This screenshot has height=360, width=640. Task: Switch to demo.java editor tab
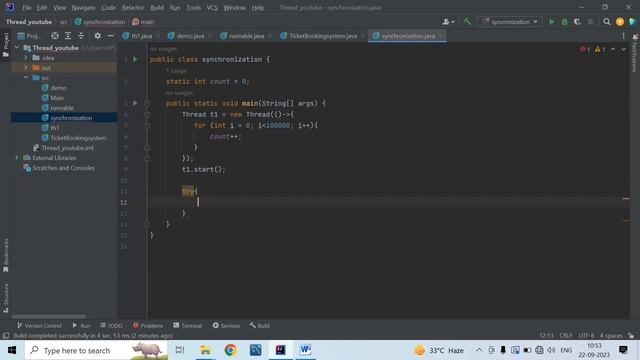190,36
